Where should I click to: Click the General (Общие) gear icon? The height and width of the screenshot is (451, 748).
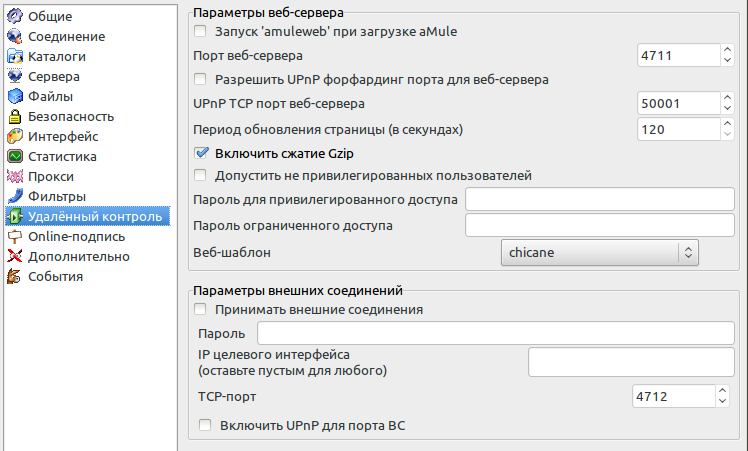click(x=15, y=16)
